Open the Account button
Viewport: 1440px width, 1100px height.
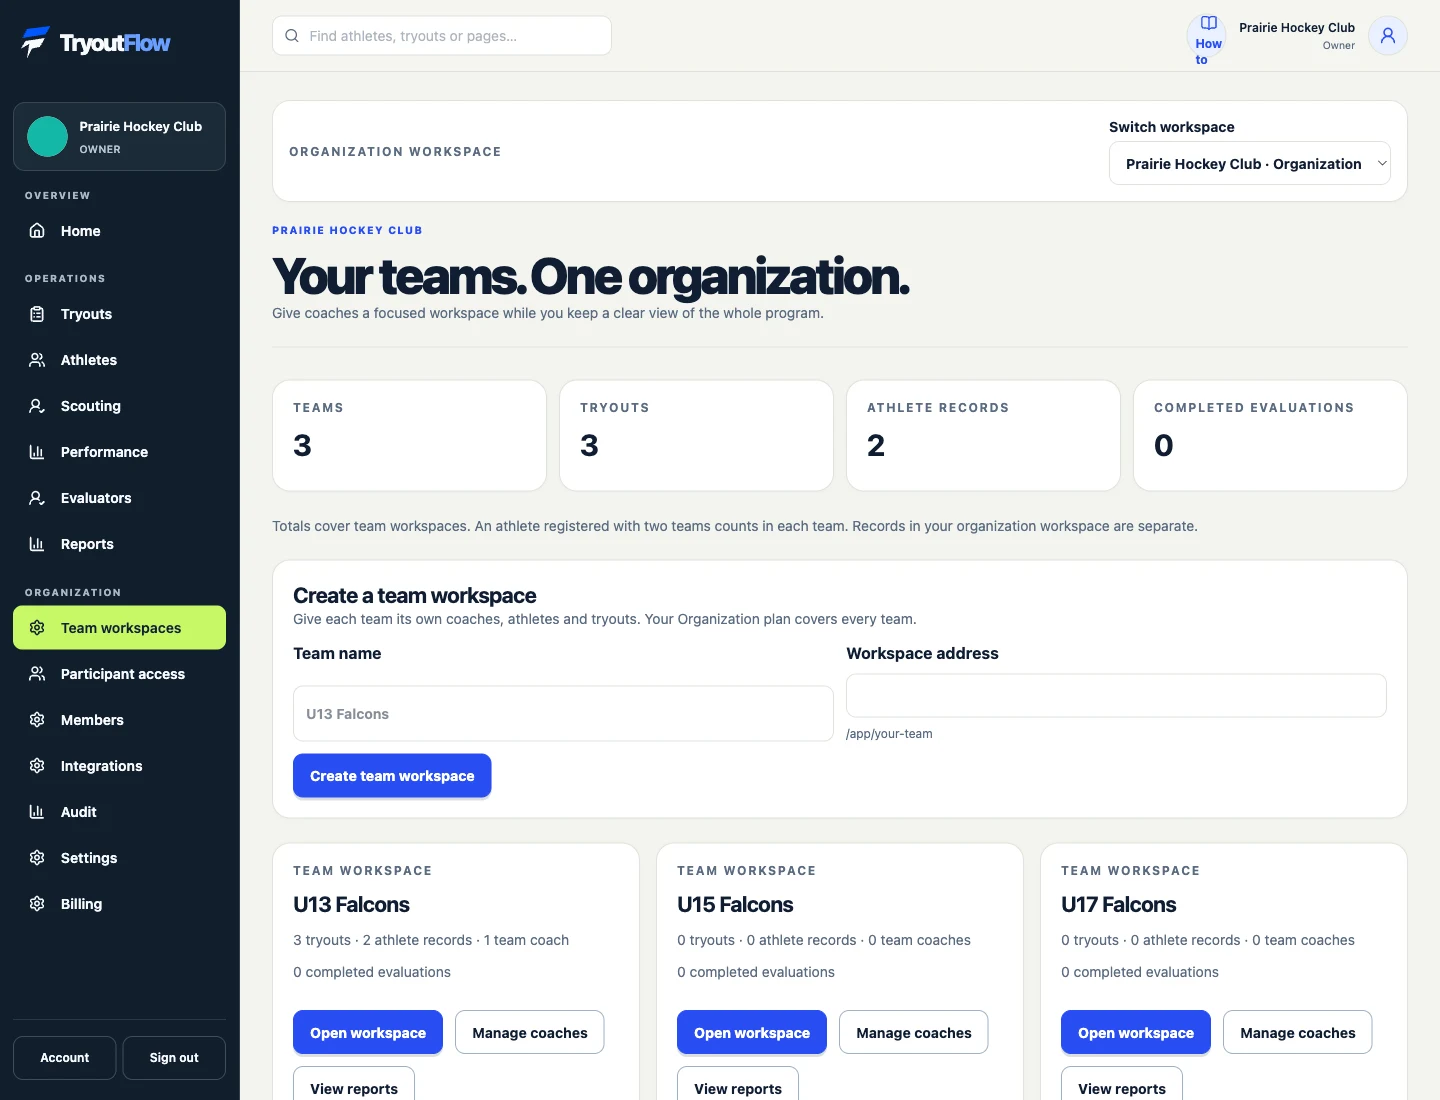point(65,1058)
